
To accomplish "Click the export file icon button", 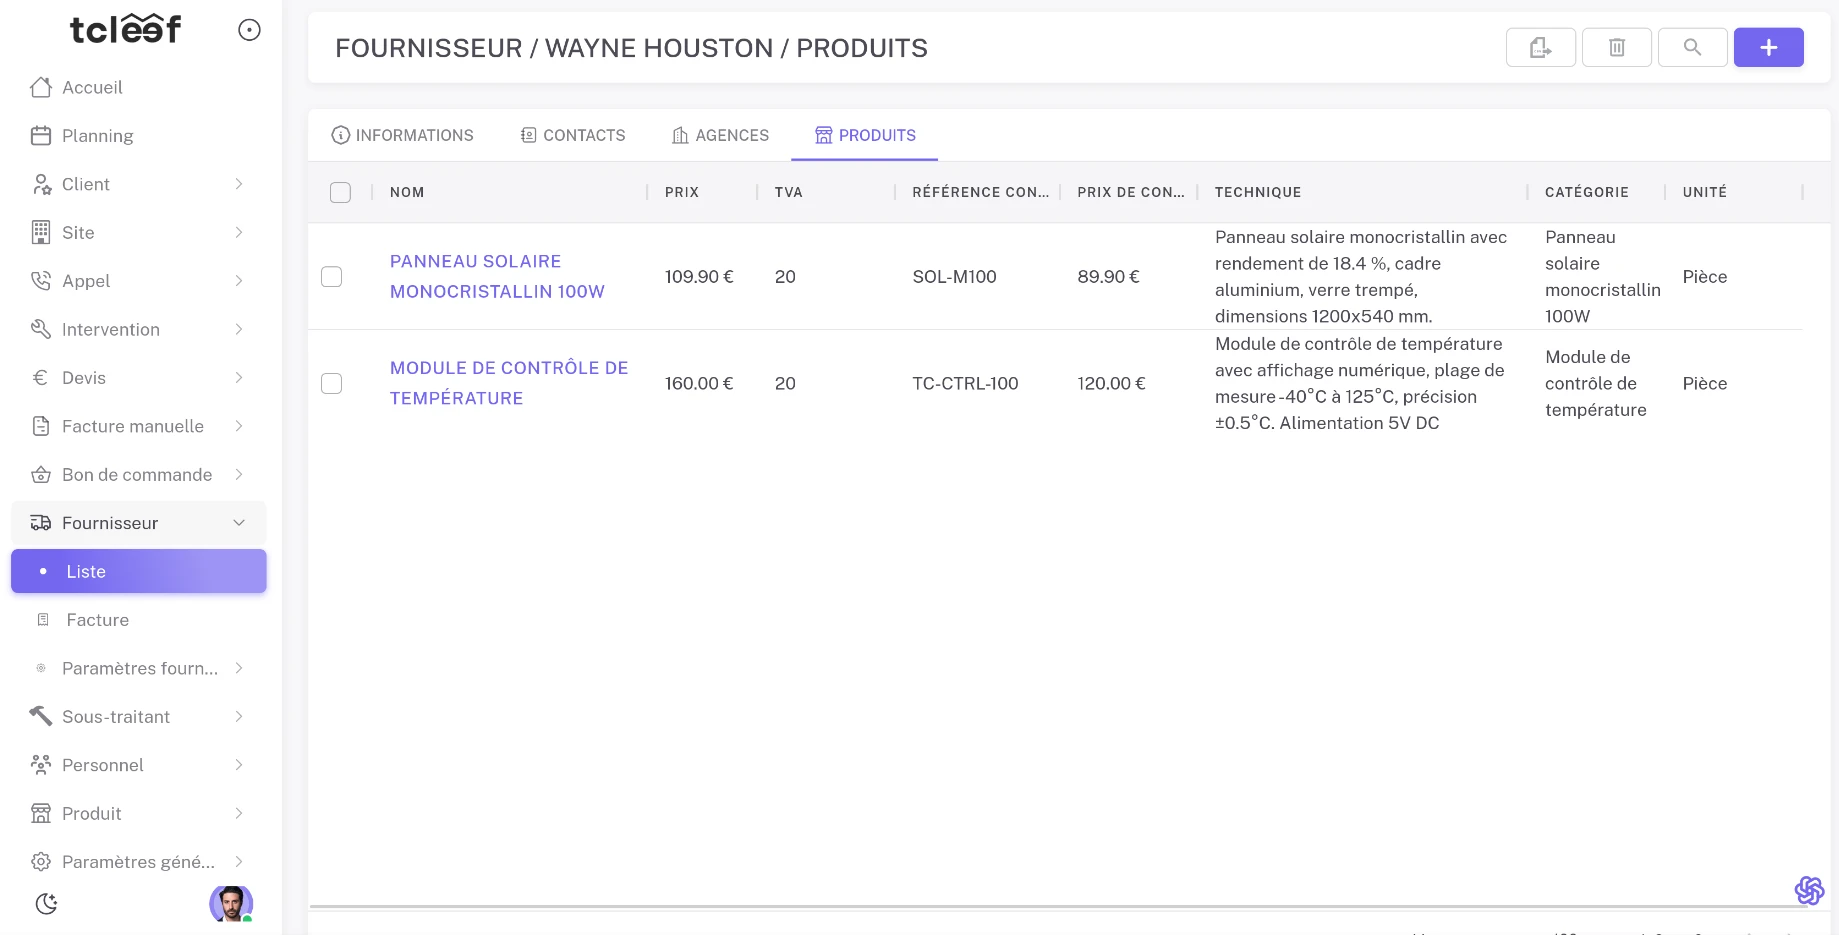I will [1540, 47].
